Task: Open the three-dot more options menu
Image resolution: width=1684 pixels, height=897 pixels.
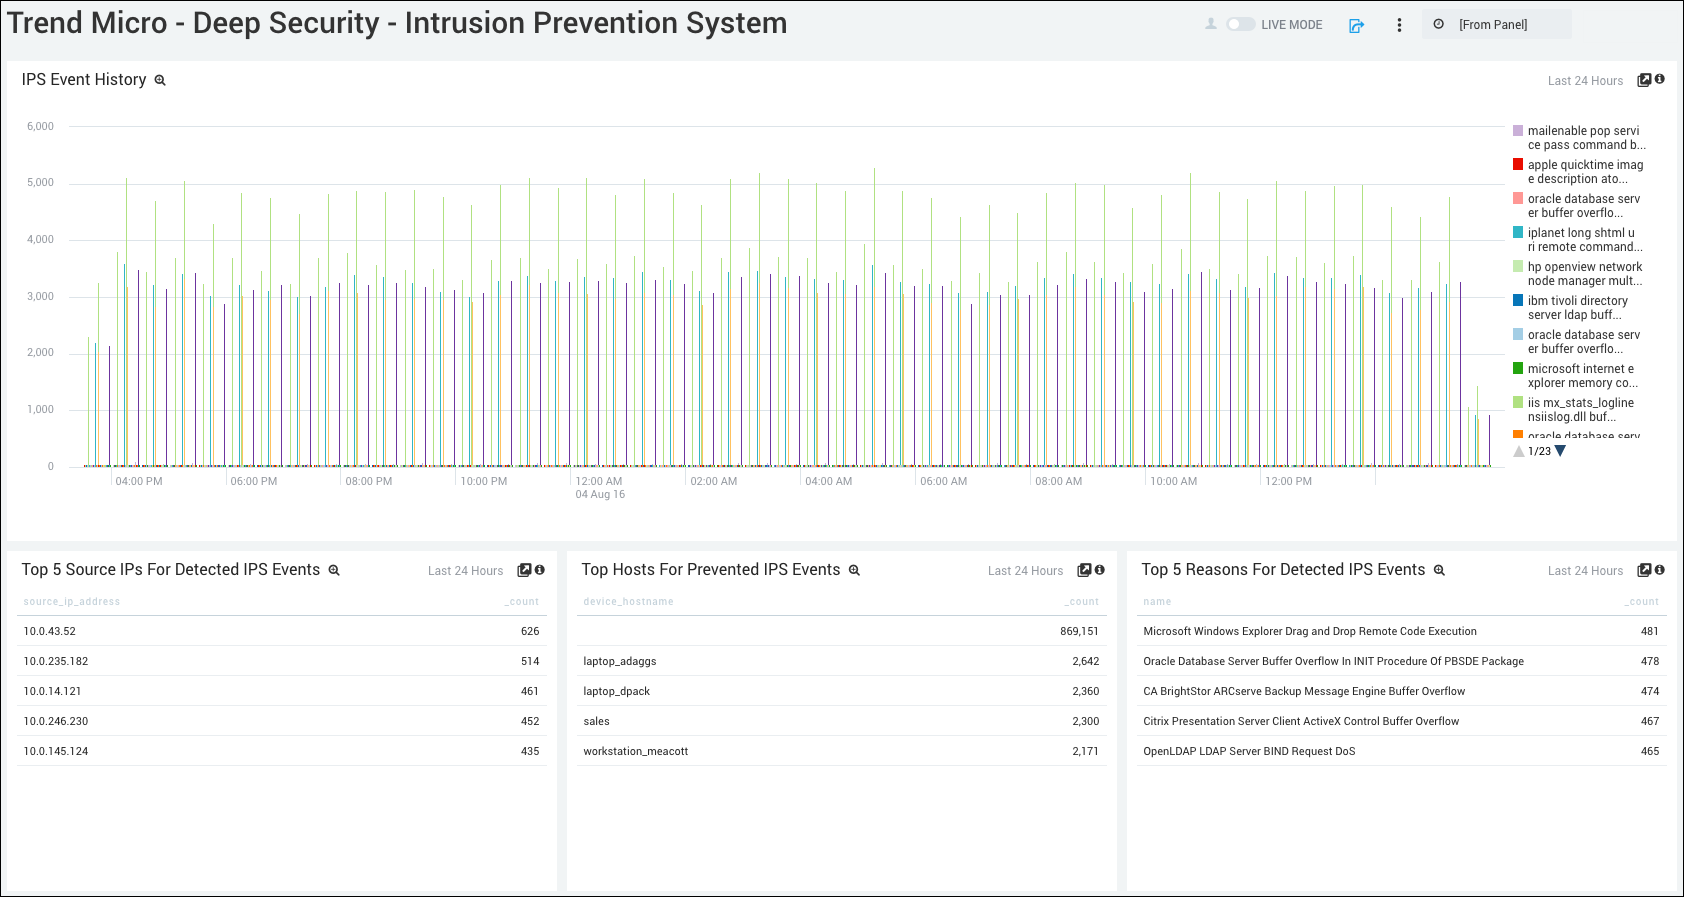Action: click(x=1399, y=25)
